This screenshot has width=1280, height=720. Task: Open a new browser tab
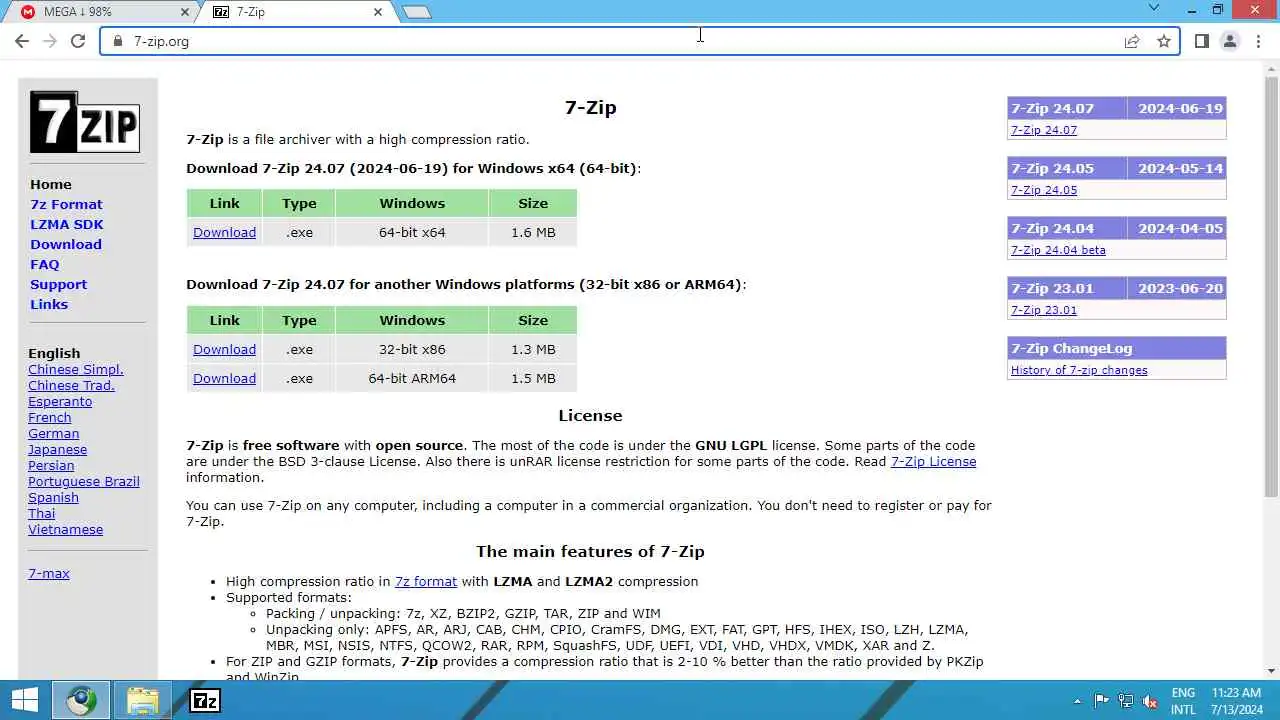(x=417, y=12)
